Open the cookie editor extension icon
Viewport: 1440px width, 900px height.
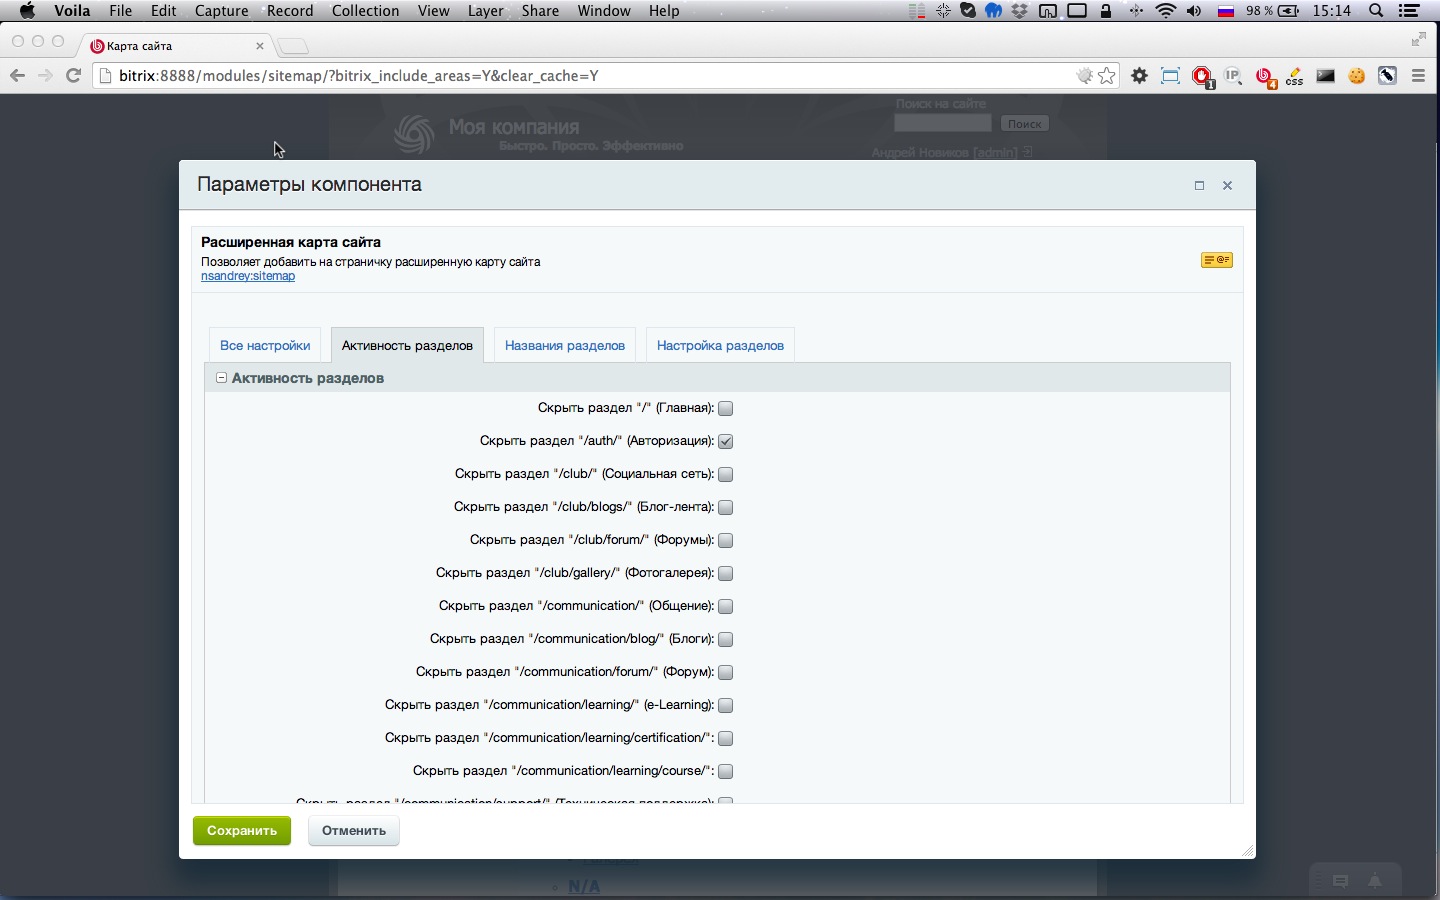pos(1357,76)
